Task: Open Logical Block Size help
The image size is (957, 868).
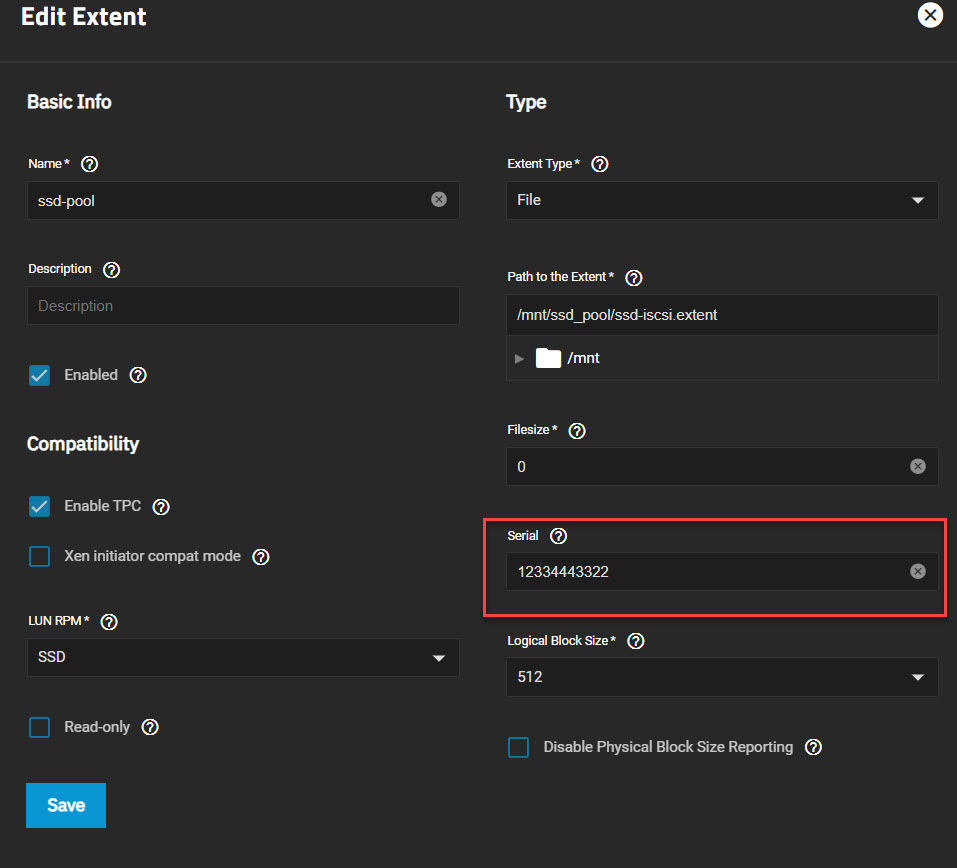Action: (x=636, y=641)
